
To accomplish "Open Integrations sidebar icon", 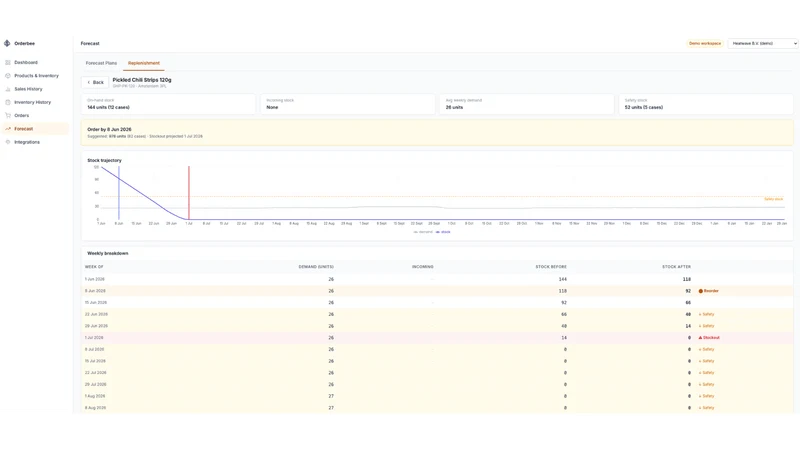I will [x=8, y=142].
